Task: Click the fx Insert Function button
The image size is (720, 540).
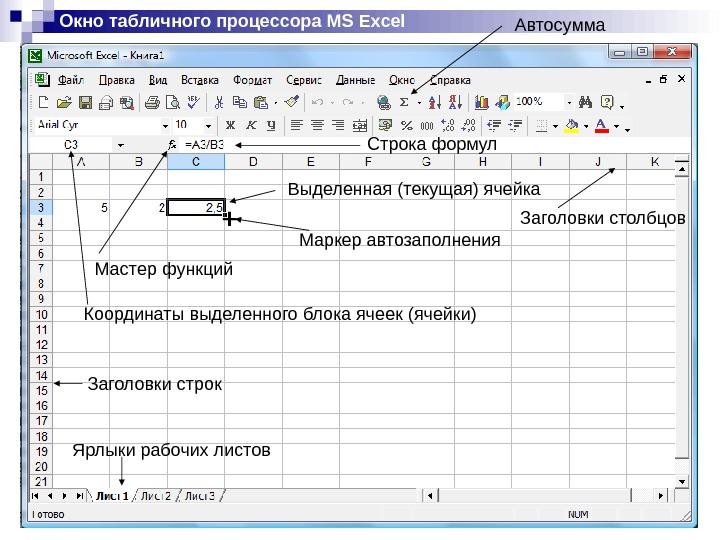Action: [172, 145]
